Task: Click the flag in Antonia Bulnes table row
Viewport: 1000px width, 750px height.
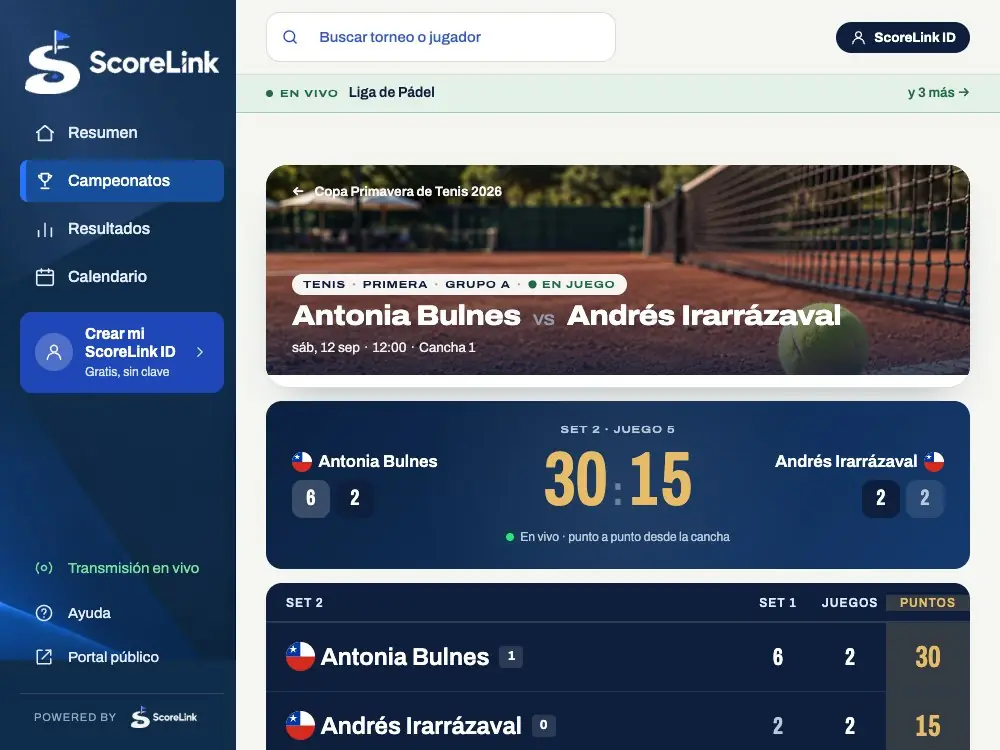Action: tap(300, 656)
